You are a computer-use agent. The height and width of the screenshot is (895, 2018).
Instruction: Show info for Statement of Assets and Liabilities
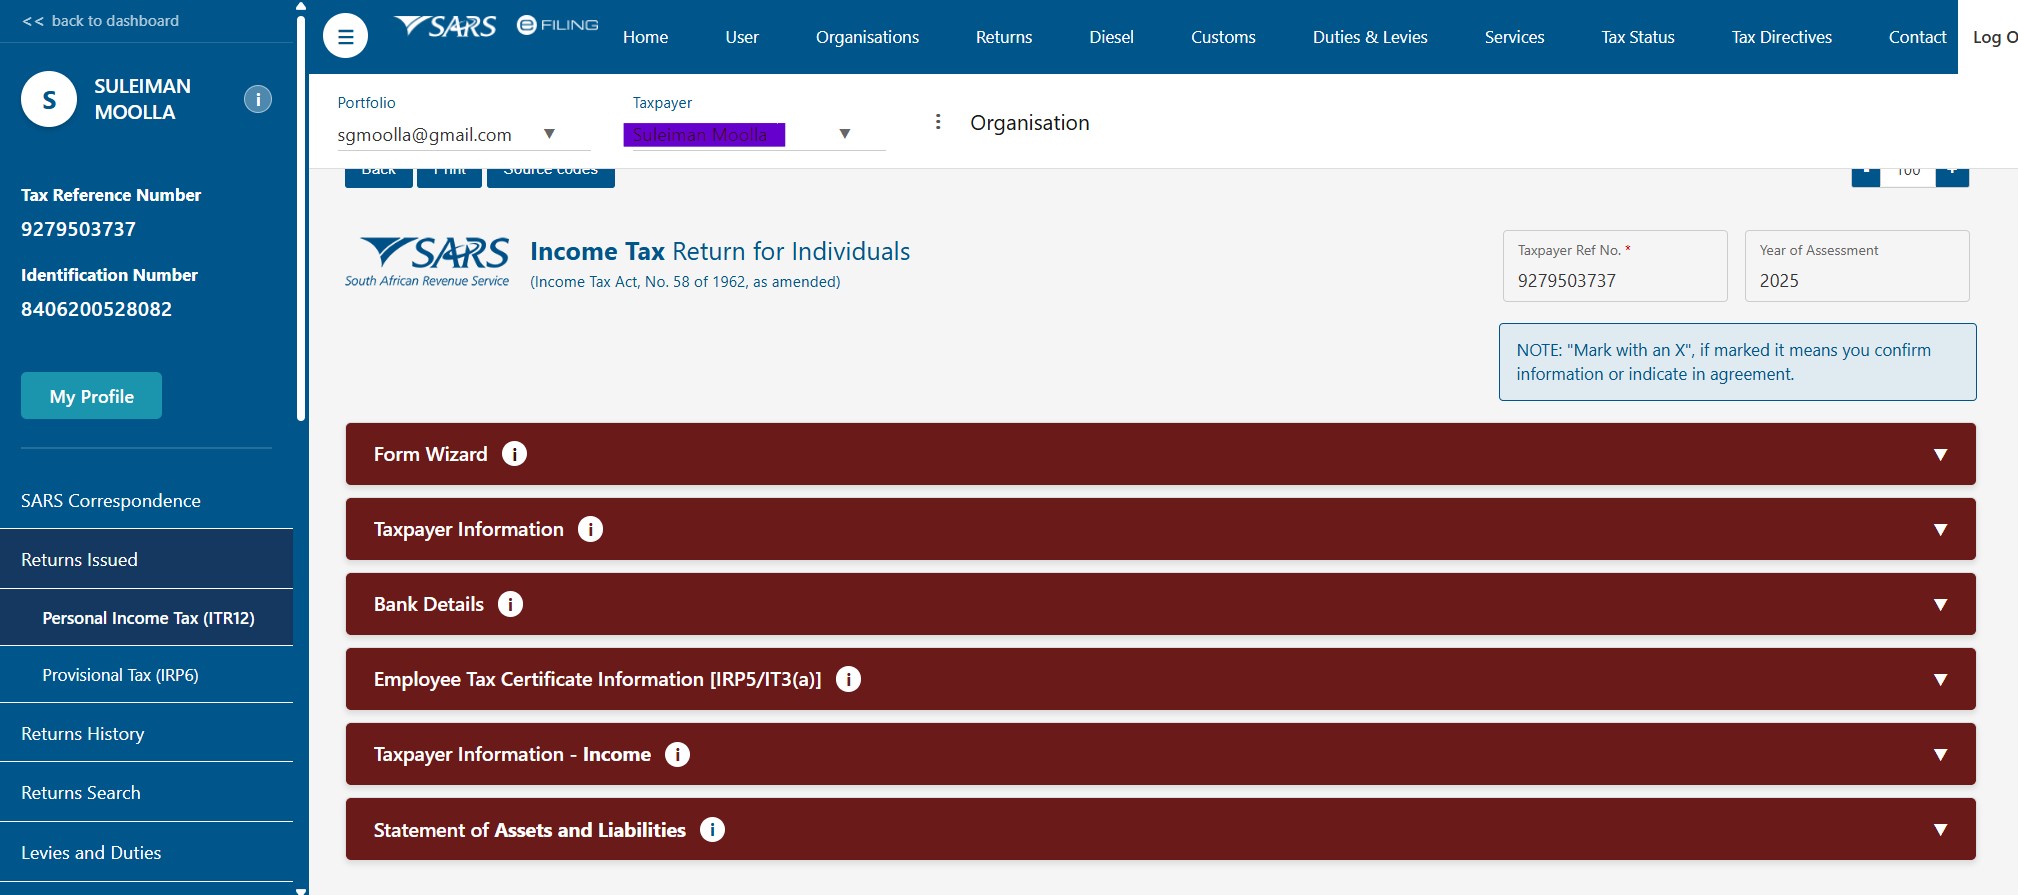(712, 829)
